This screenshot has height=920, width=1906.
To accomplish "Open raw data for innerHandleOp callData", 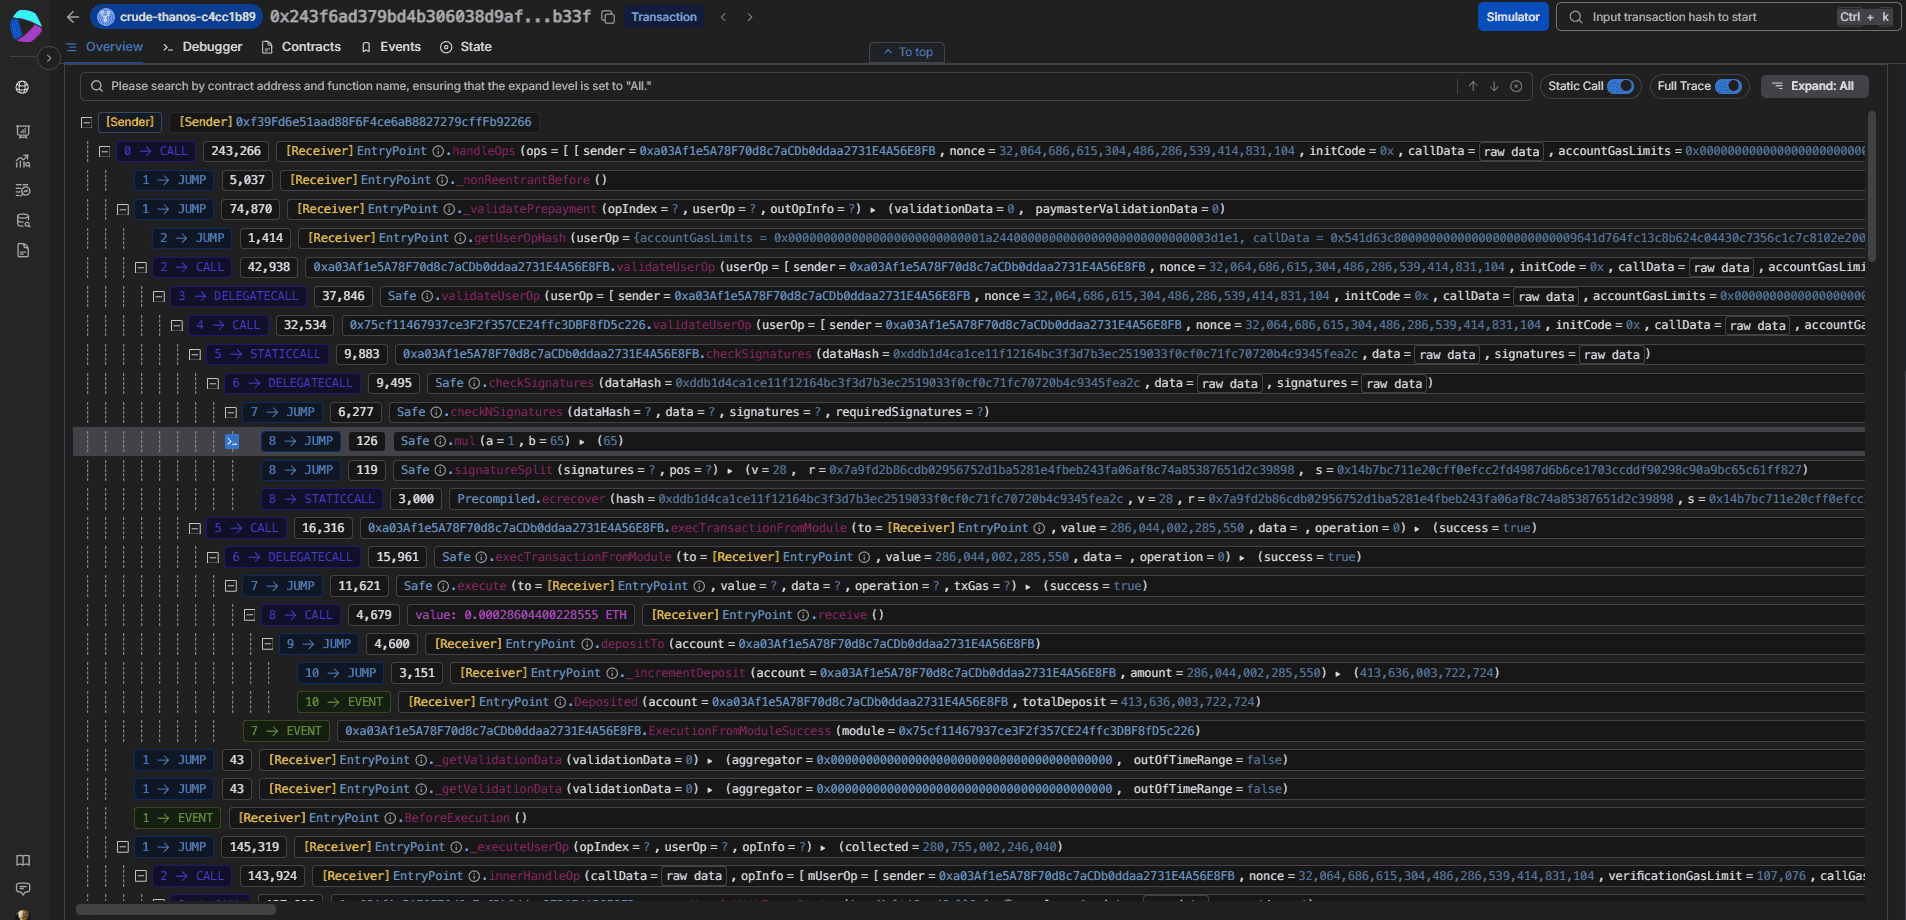I will click(694, 876).
